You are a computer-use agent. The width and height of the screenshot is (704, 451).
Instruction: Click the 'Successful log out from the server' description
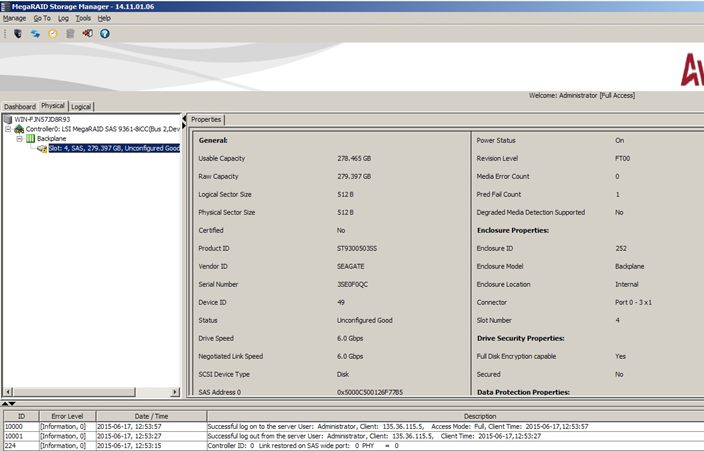pos(374,436)
